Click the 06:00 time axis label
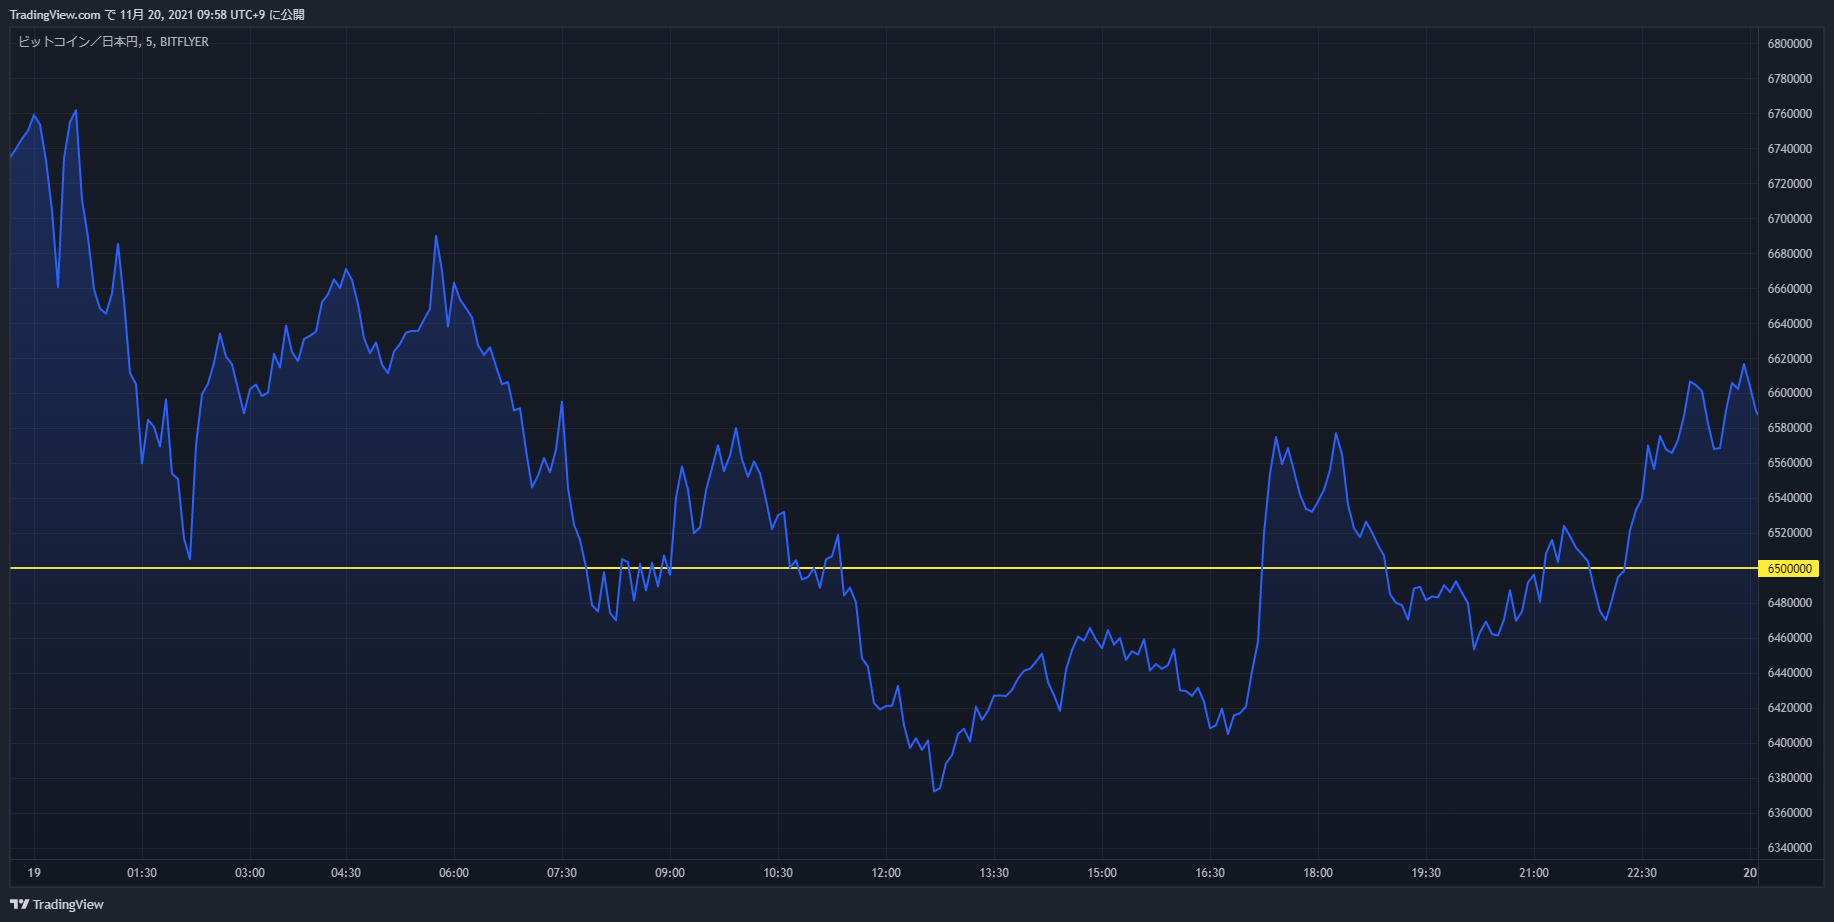 (454, 873)
